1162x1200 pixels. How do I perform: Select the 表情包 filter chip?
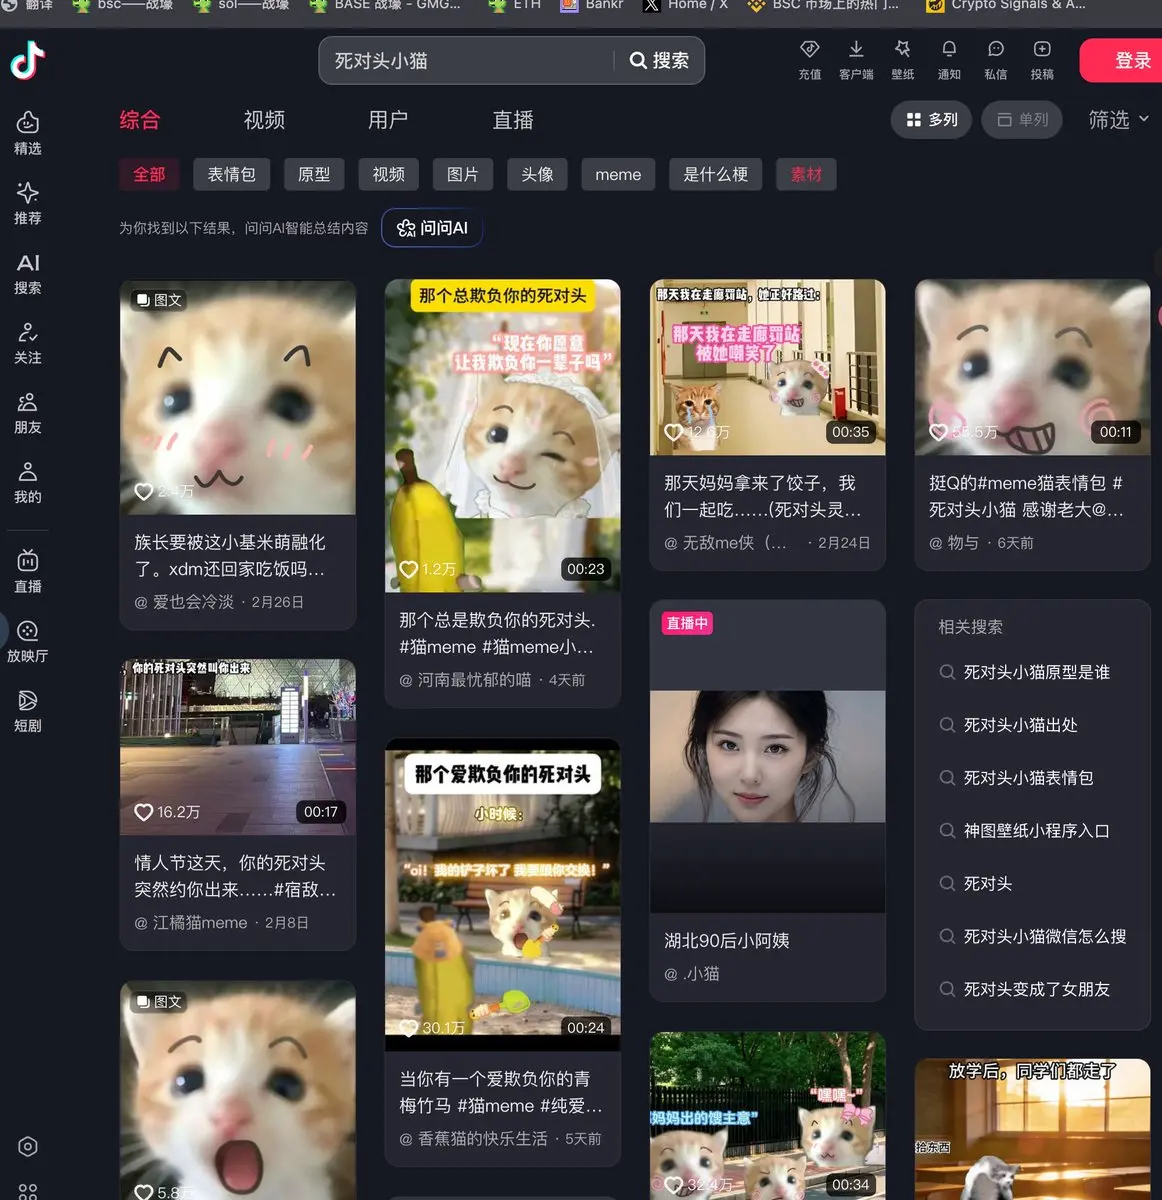tap(231, 174)
